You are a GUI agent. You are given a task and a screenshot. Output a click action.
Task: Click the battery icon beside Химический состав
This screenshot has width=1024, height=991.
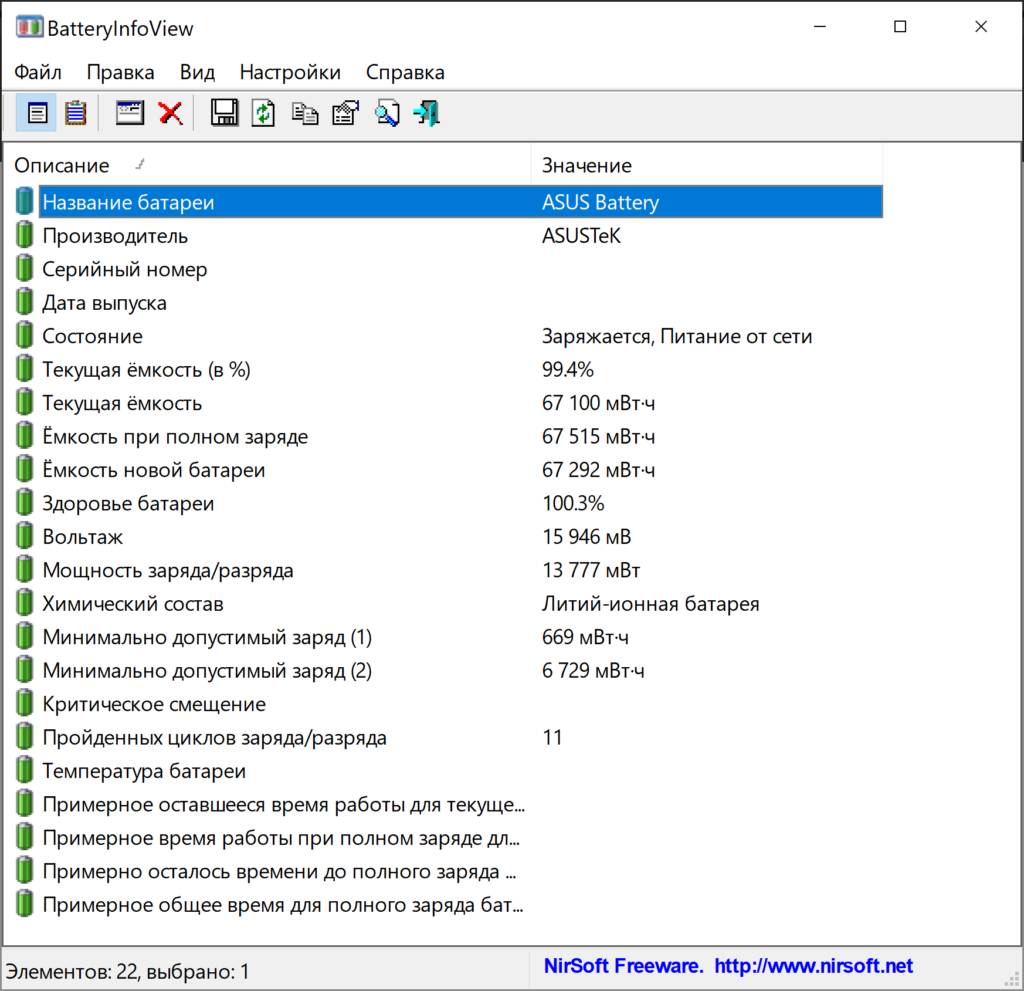click(x=24, y=604)
